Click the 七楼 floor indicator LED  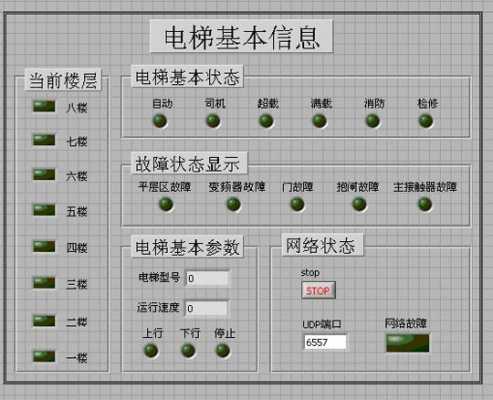point(44,140)
